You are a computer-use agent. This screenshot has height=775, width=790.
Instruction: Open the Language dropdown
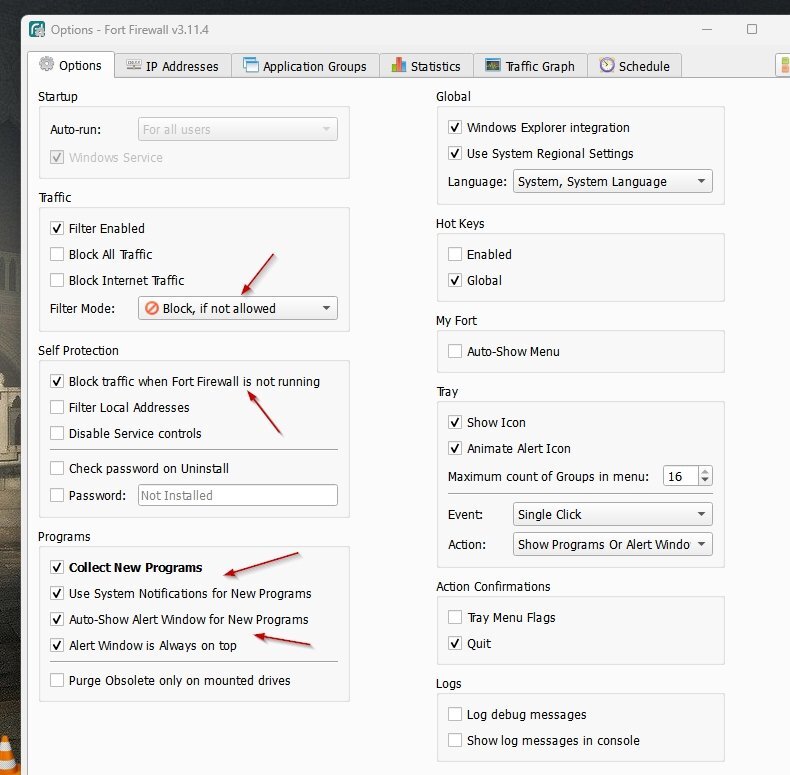click(x=613, y=181)
